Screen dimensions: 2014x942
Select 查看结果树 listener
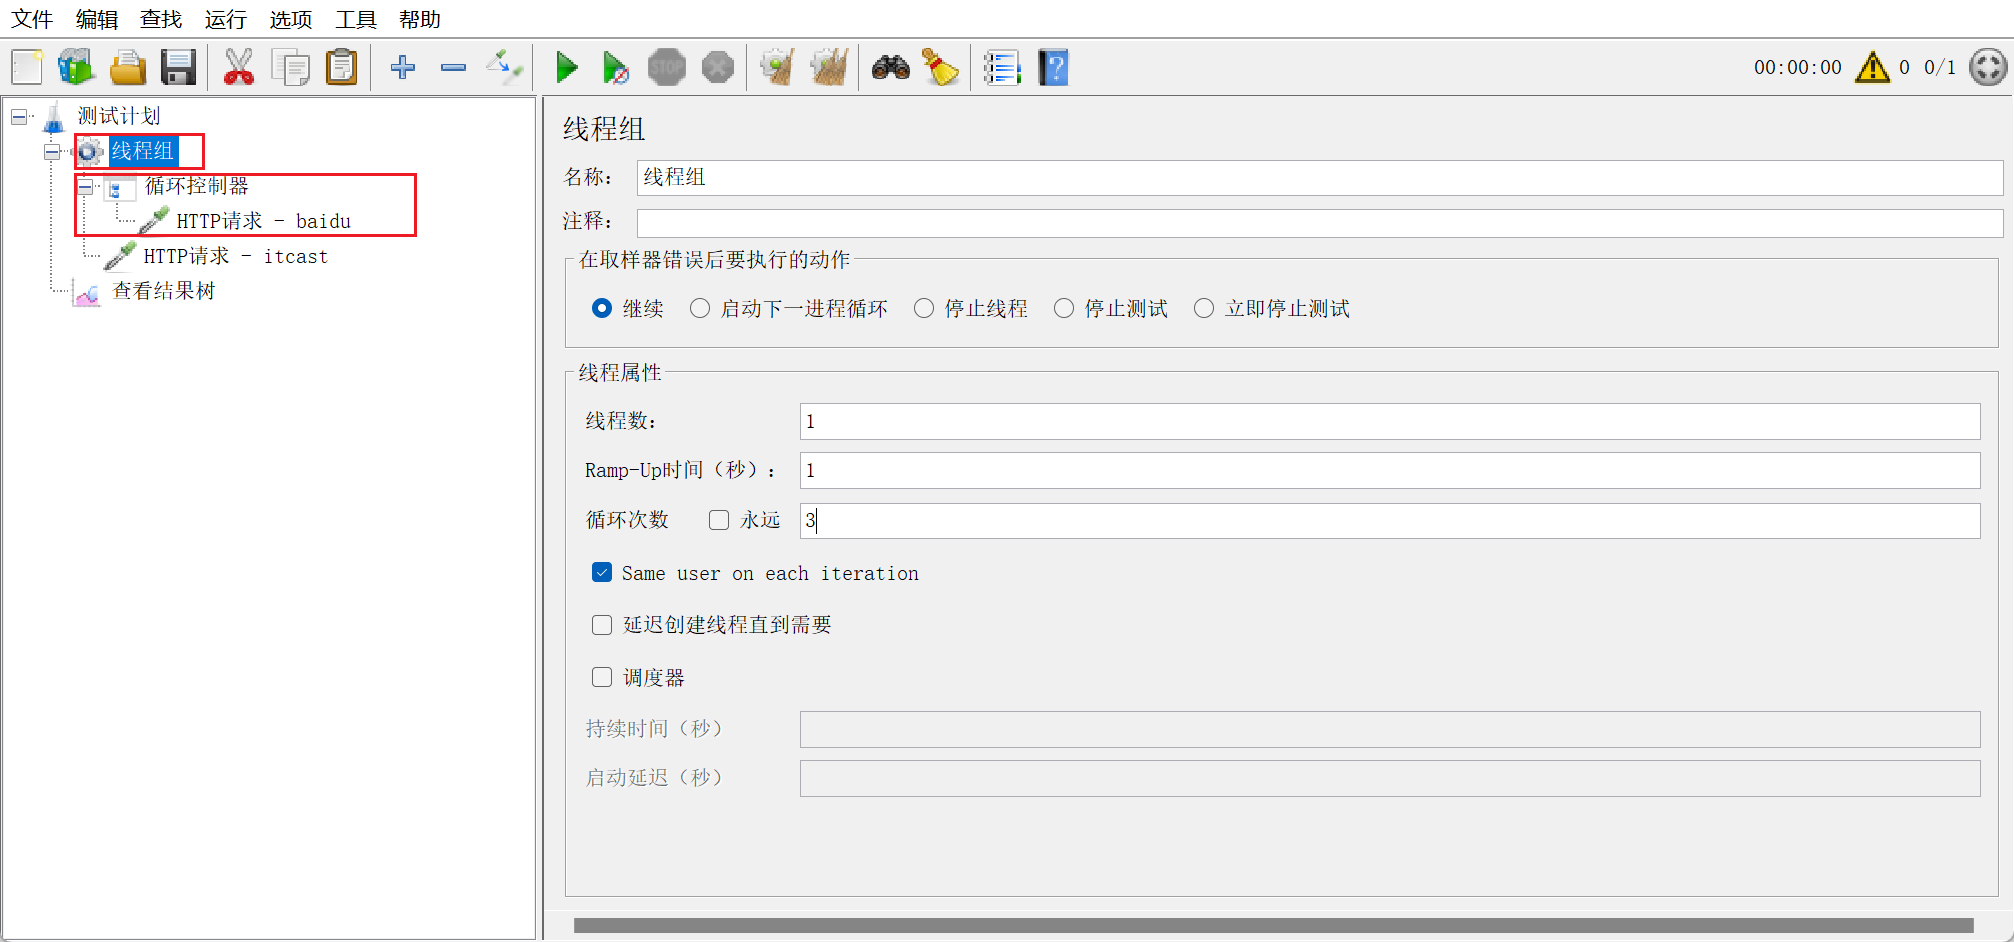click(x=164, y=291)
